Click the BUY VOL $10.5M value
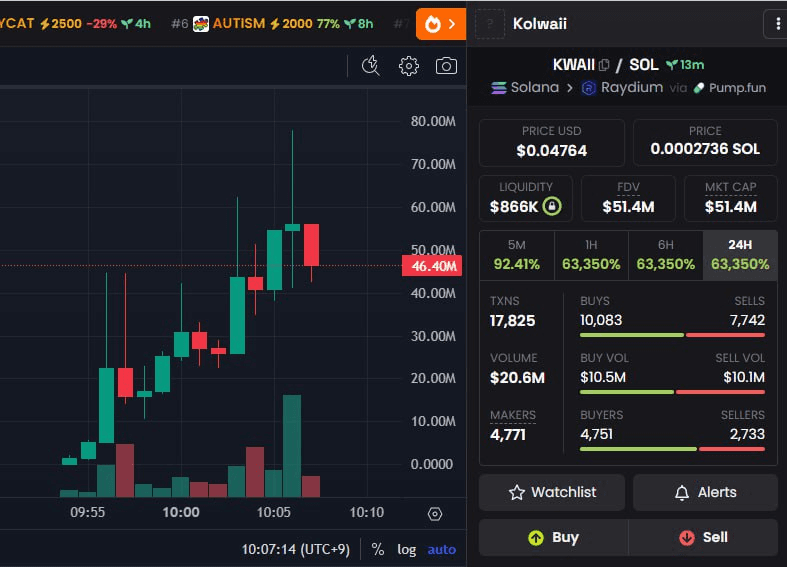The image size is (787, 567). point(603,377)
